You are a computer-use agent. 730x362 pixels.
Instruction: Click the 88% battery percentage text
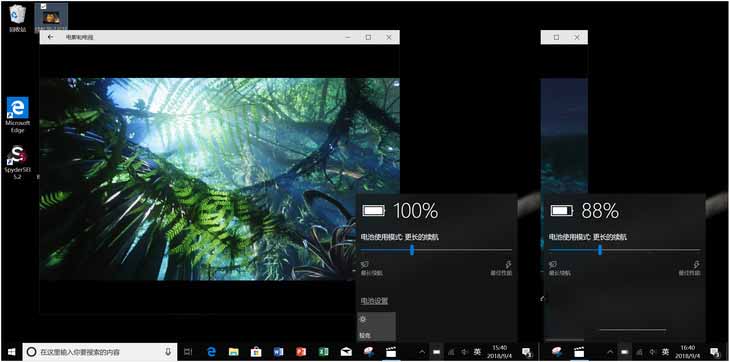click(x=600, y=211)
